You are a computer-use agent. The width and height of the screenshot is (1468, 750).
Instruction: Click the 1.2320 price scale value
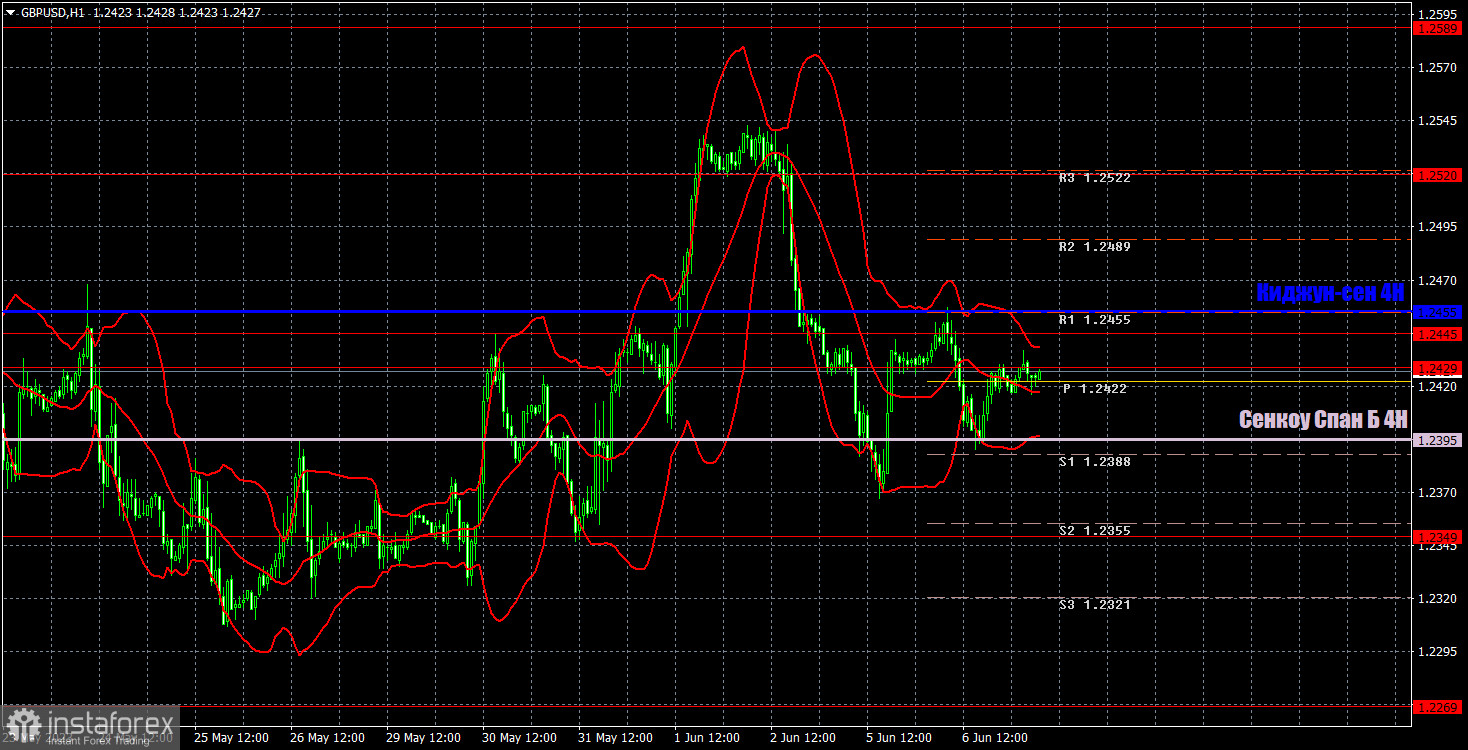1438,599
